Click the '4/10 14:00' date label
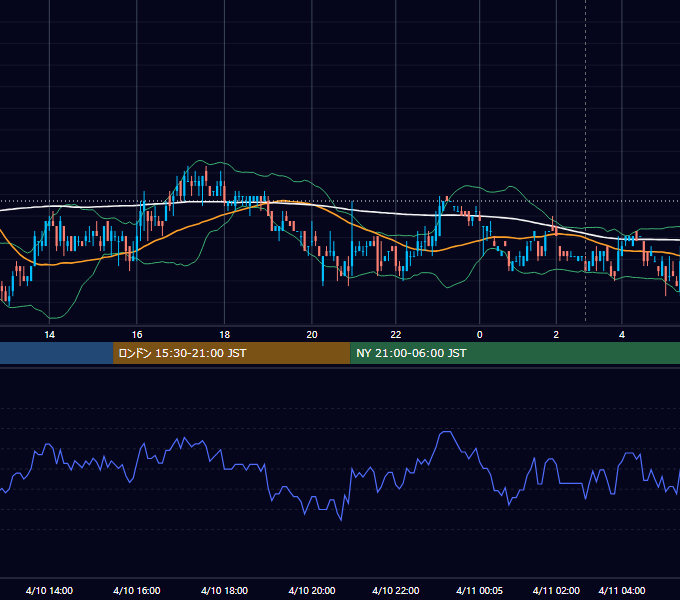The image size is (680, 600). pos(49,590)
